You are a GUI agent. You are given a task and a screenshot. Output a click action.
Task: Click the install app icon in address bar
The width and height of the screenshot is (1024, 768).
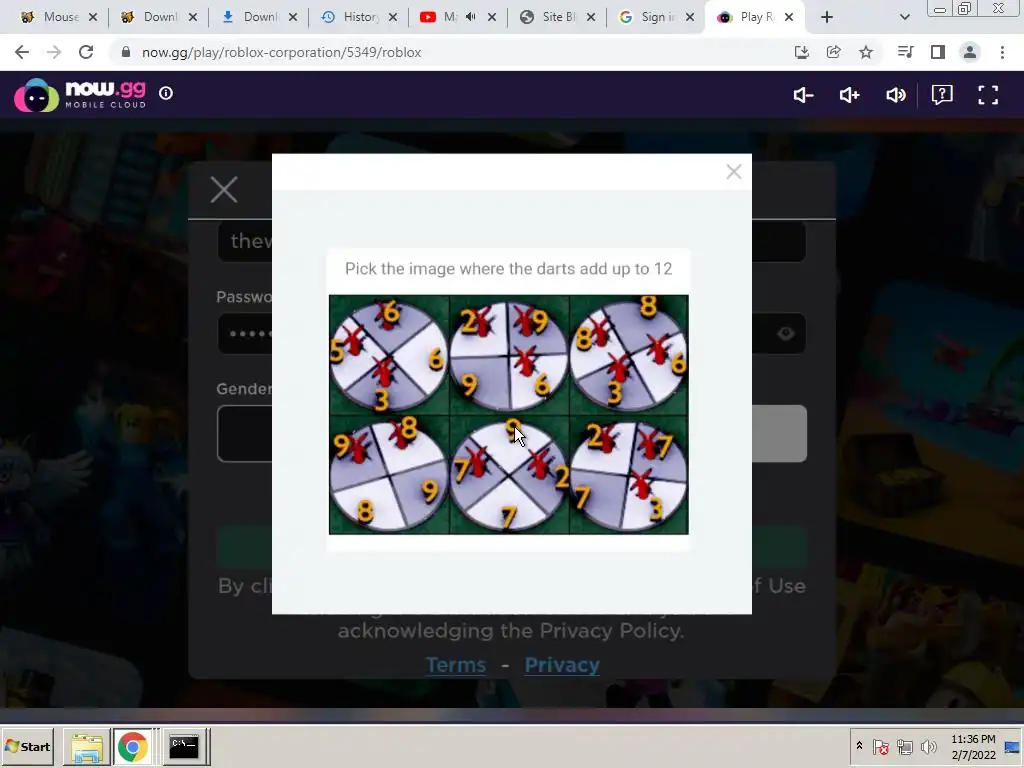point(801,52)
